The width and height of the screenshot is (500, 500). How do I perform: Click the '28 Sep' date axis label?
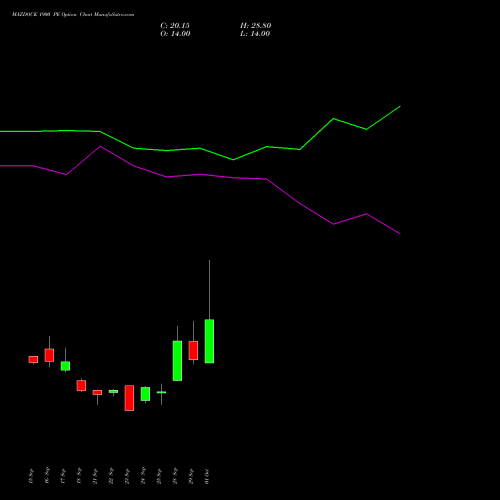click(175, 476)
